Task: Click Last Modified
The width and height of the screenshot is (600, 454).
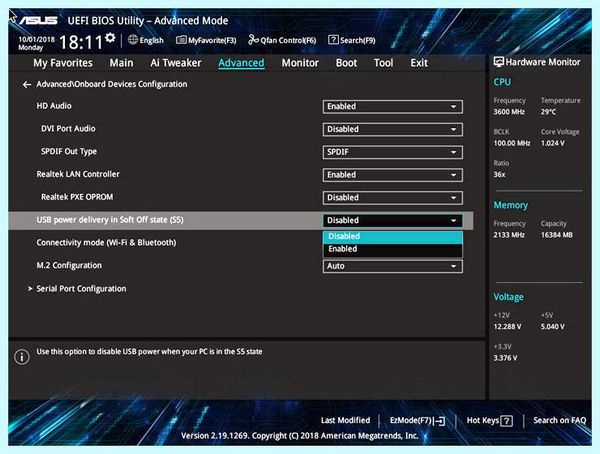Action: pyautogui.click(x=346, y=420)
